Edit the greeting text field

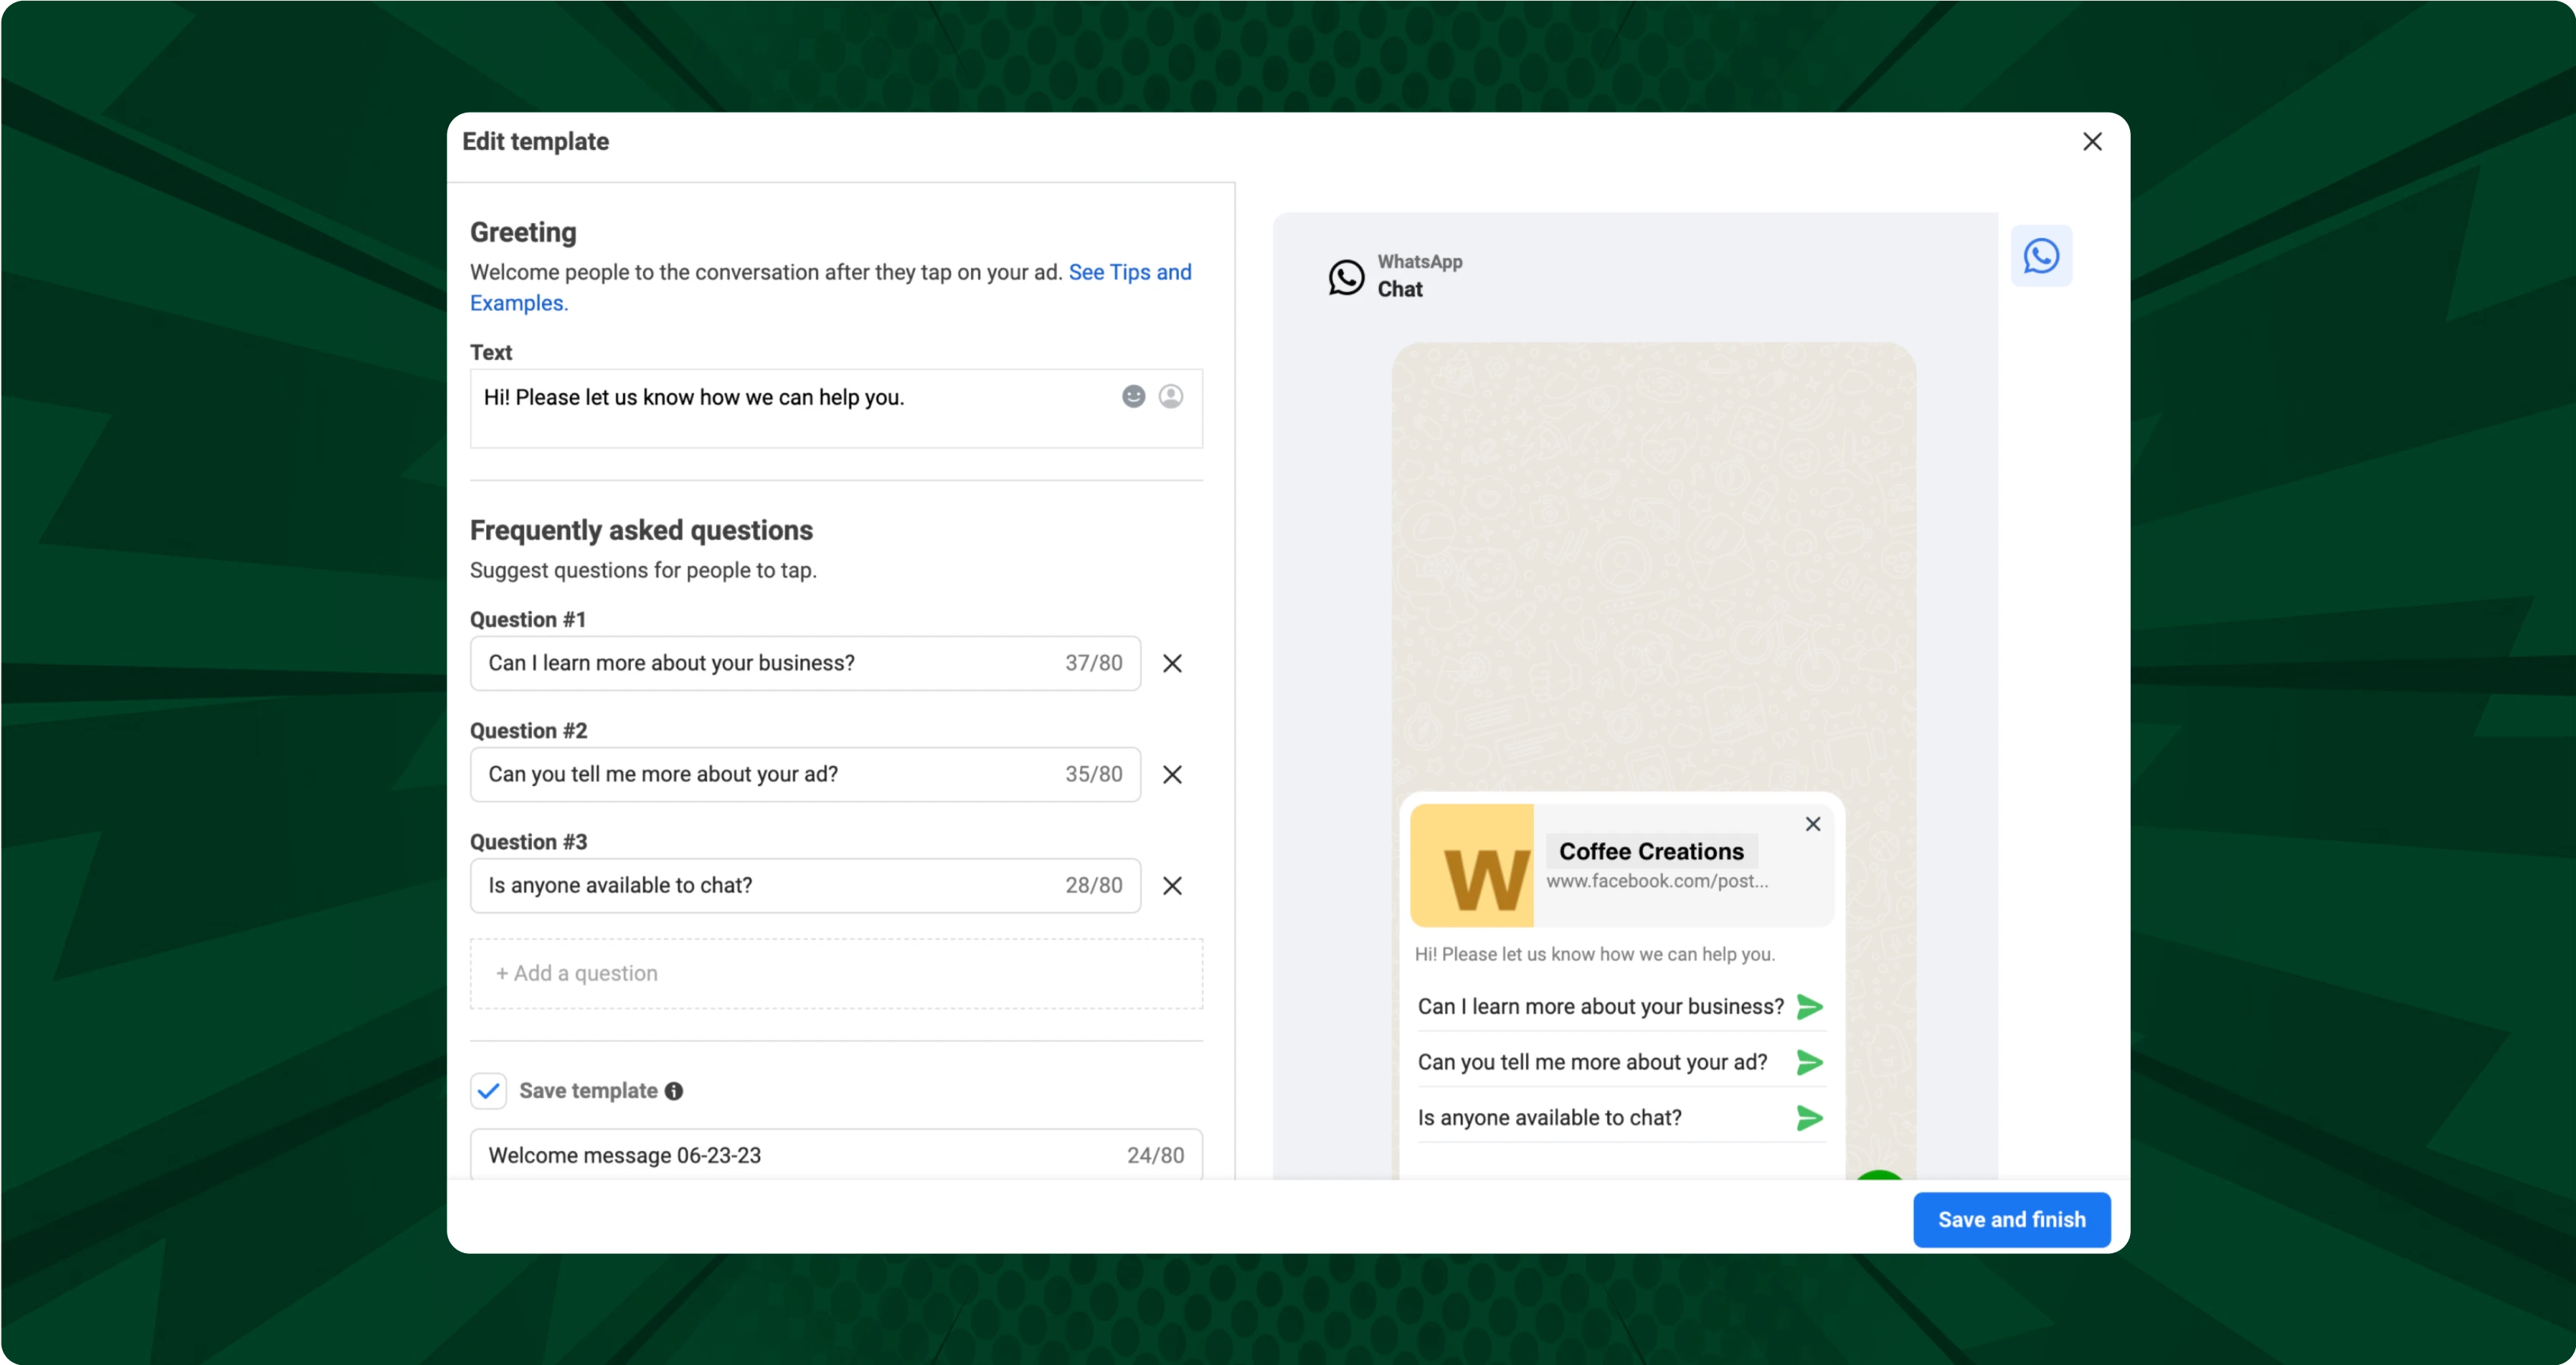point(836,408)
